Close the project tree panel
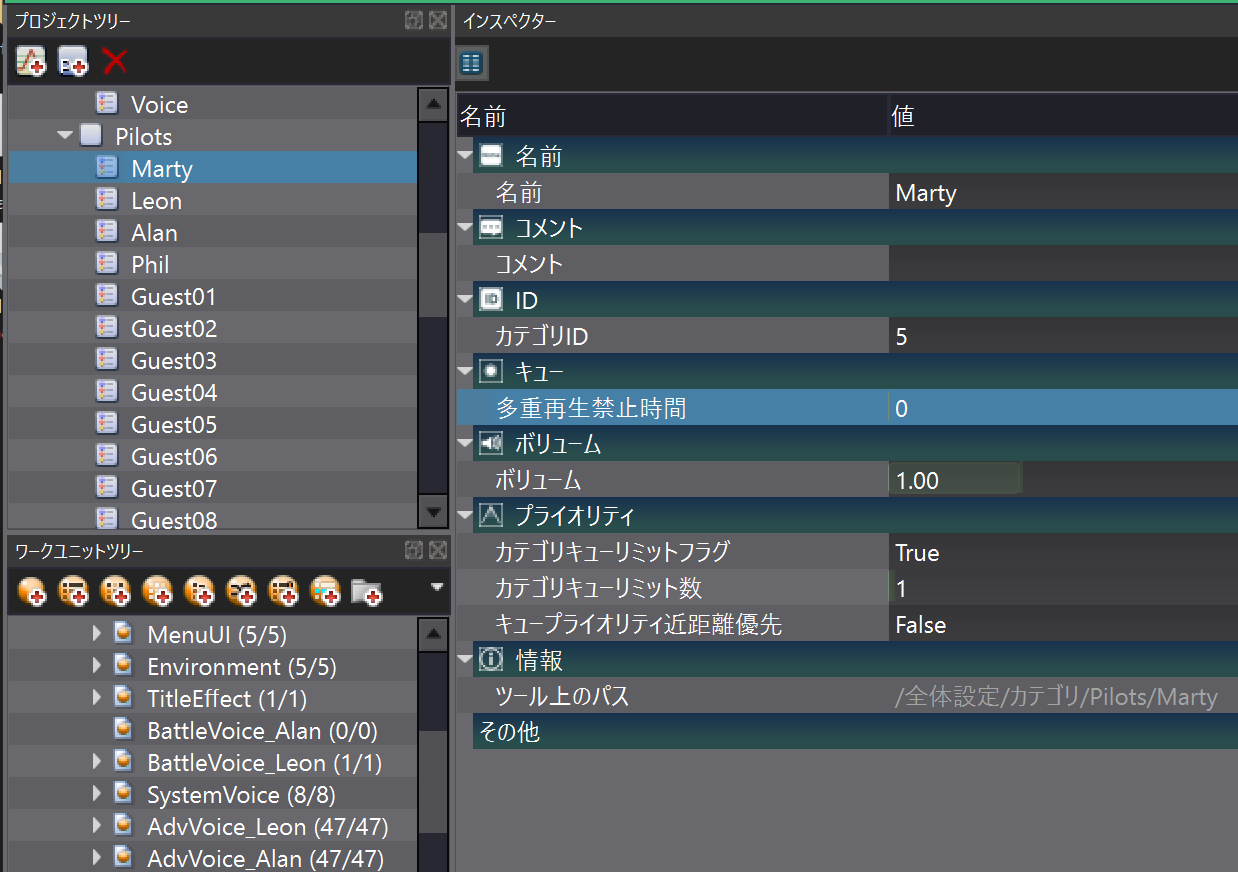1238x872 pixels. (x=438, y=20)
